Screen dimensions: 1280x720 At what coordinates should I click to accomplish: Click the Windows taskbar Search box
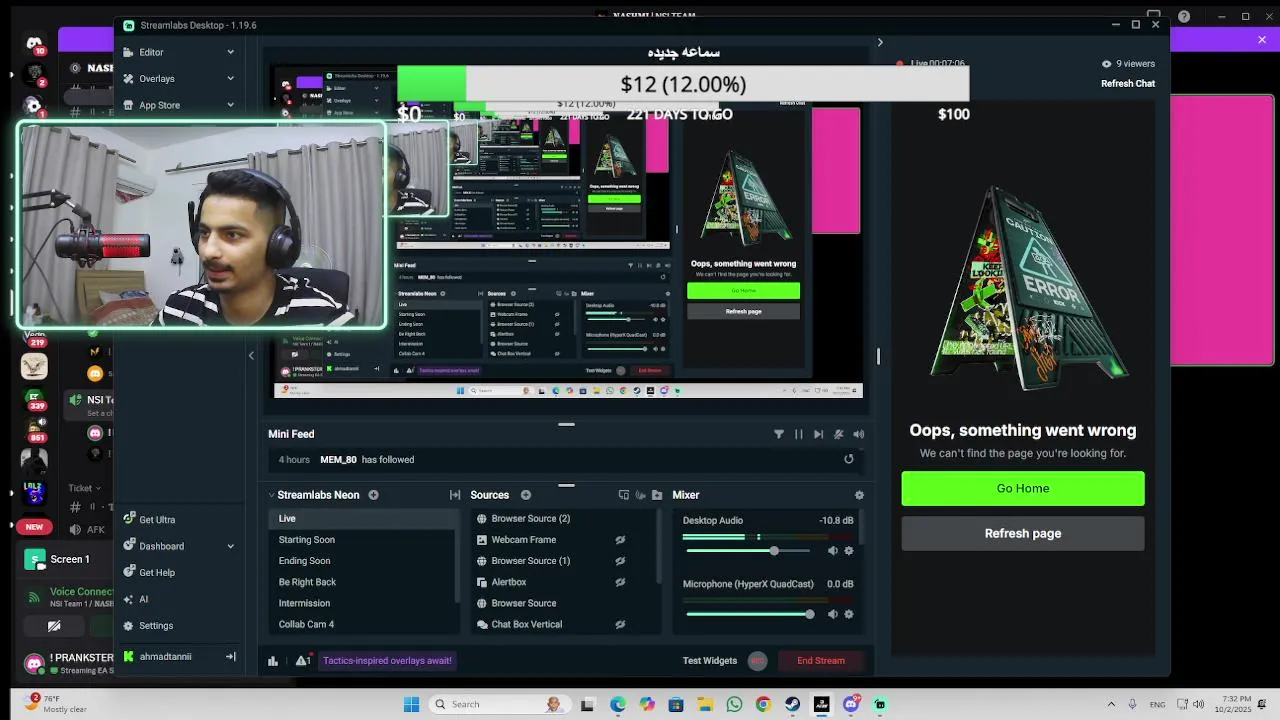[x=499, y=704]
